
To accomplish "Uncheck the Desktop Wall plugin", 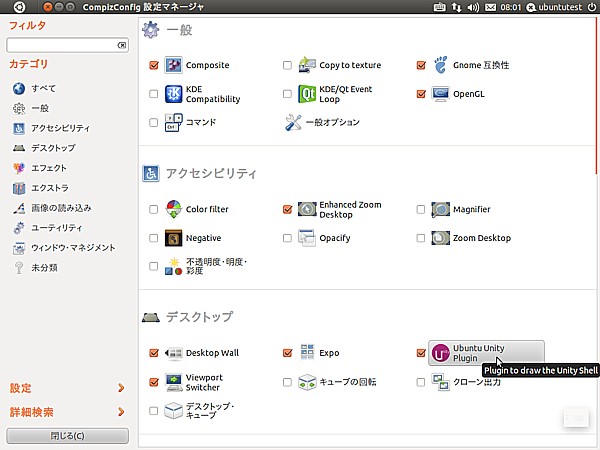I will tap(154, 353).
